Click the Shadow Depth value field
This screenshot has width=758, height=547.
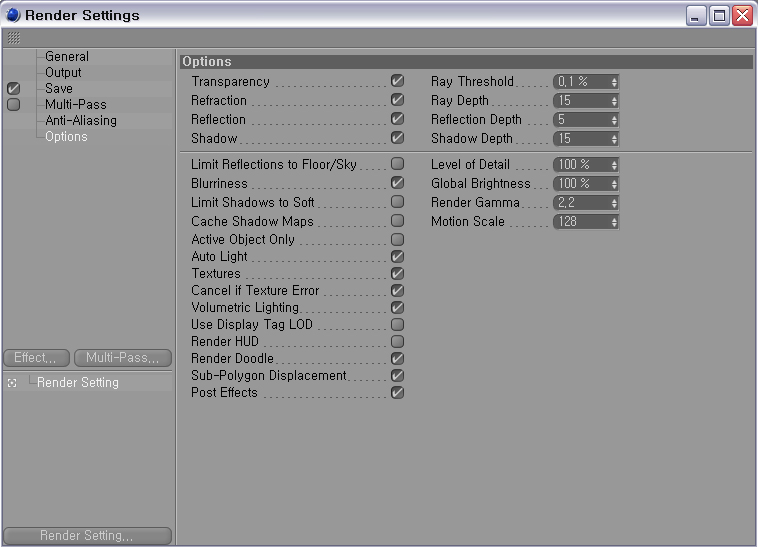coord(582,139)
